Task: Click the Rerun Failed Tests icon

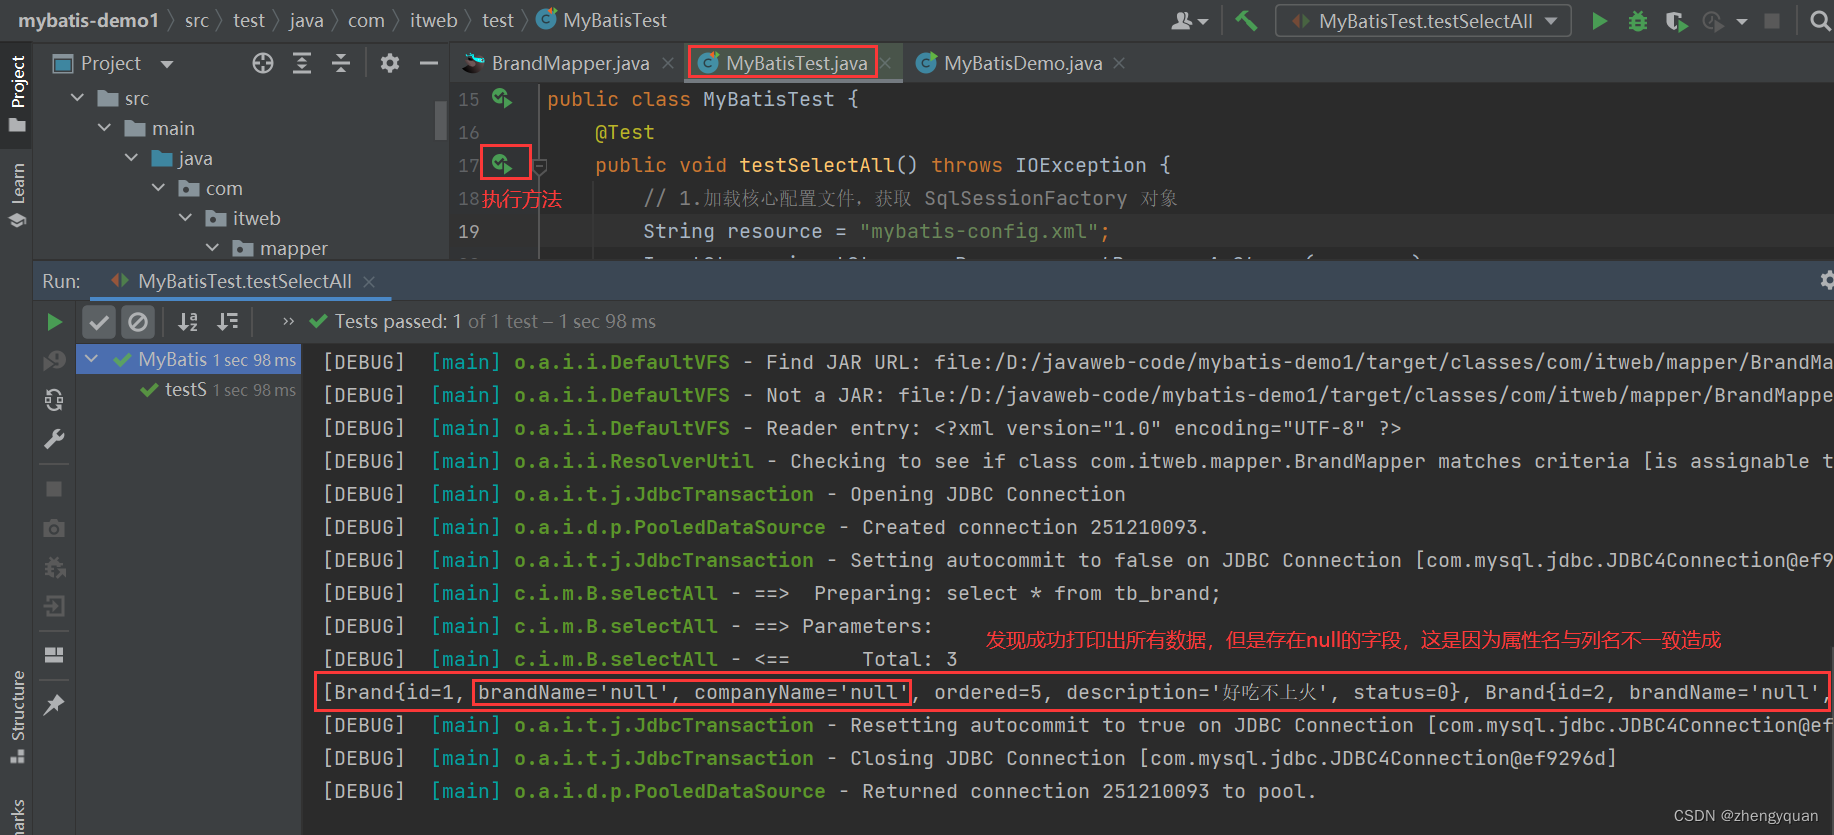Action: click(54, 361)
